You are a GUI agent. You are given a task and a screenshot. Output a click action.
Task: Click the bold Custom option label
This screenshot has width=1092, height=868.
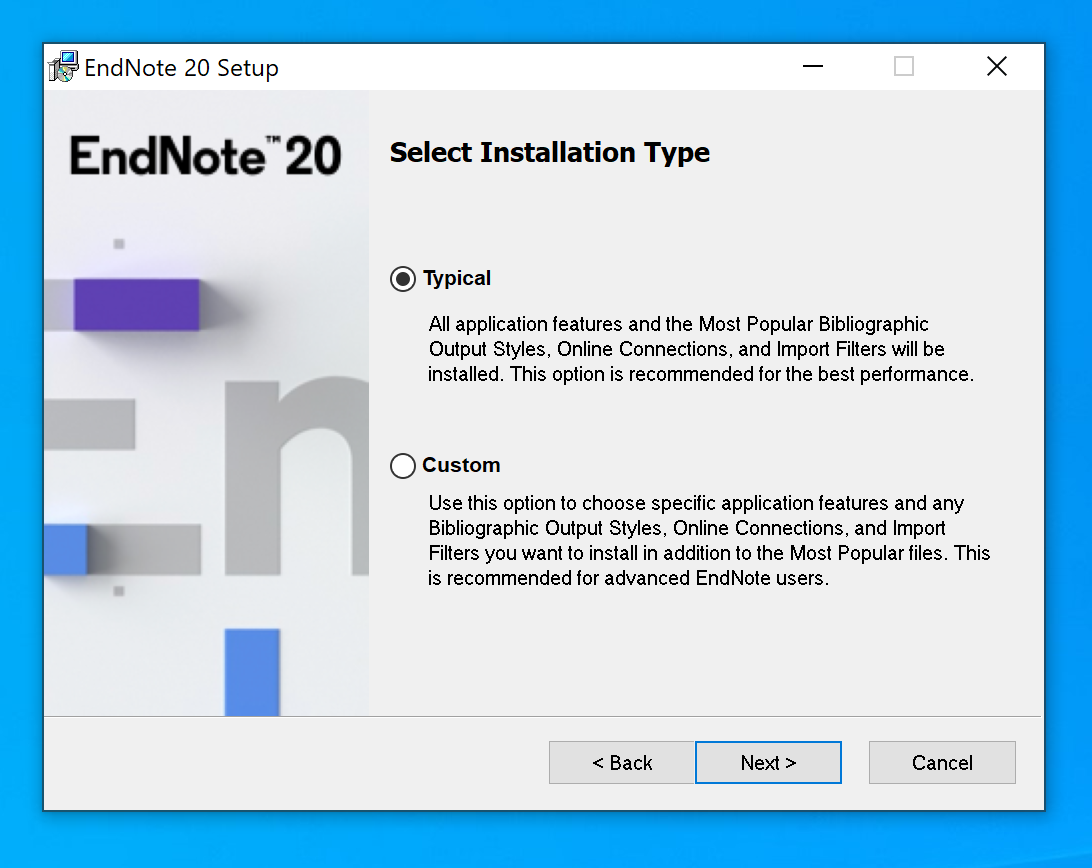(x=461, y=466)
